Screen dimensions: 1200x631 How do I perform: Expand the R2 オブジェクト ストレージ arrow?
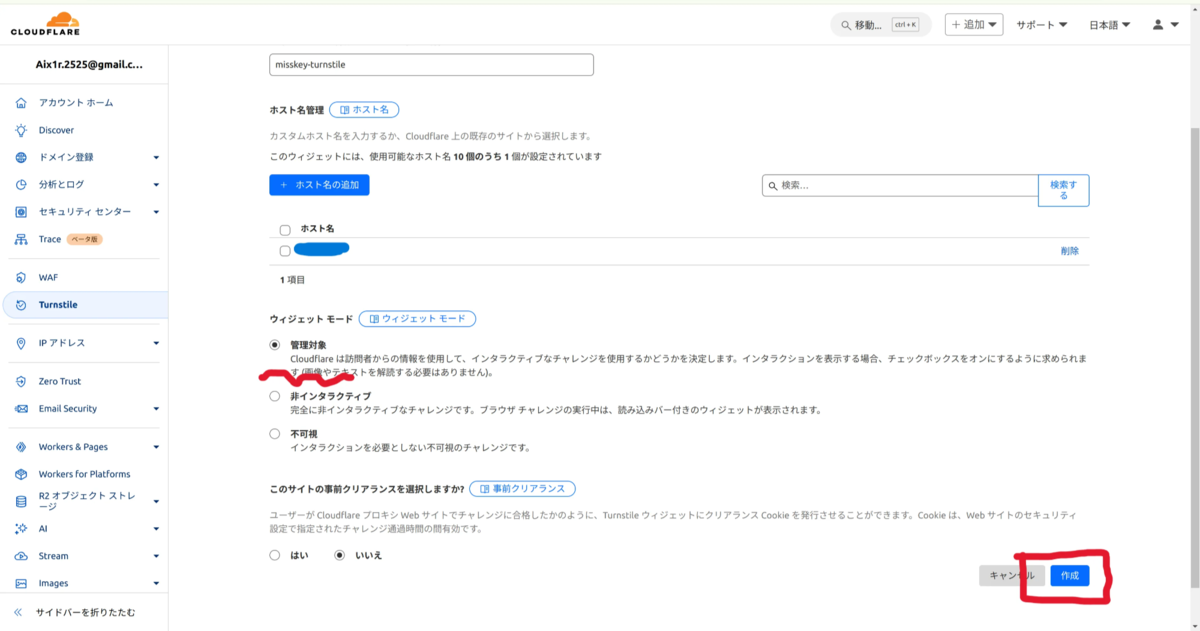[x=156, y=501]
